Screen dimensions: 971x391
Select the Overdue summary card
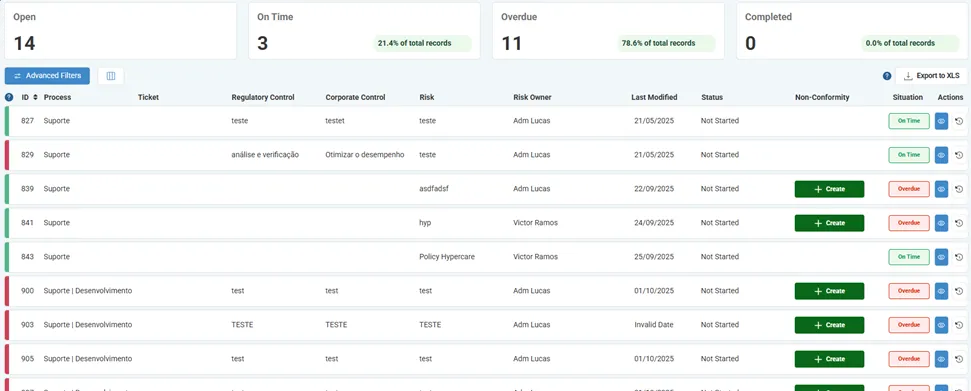point(608,31)
